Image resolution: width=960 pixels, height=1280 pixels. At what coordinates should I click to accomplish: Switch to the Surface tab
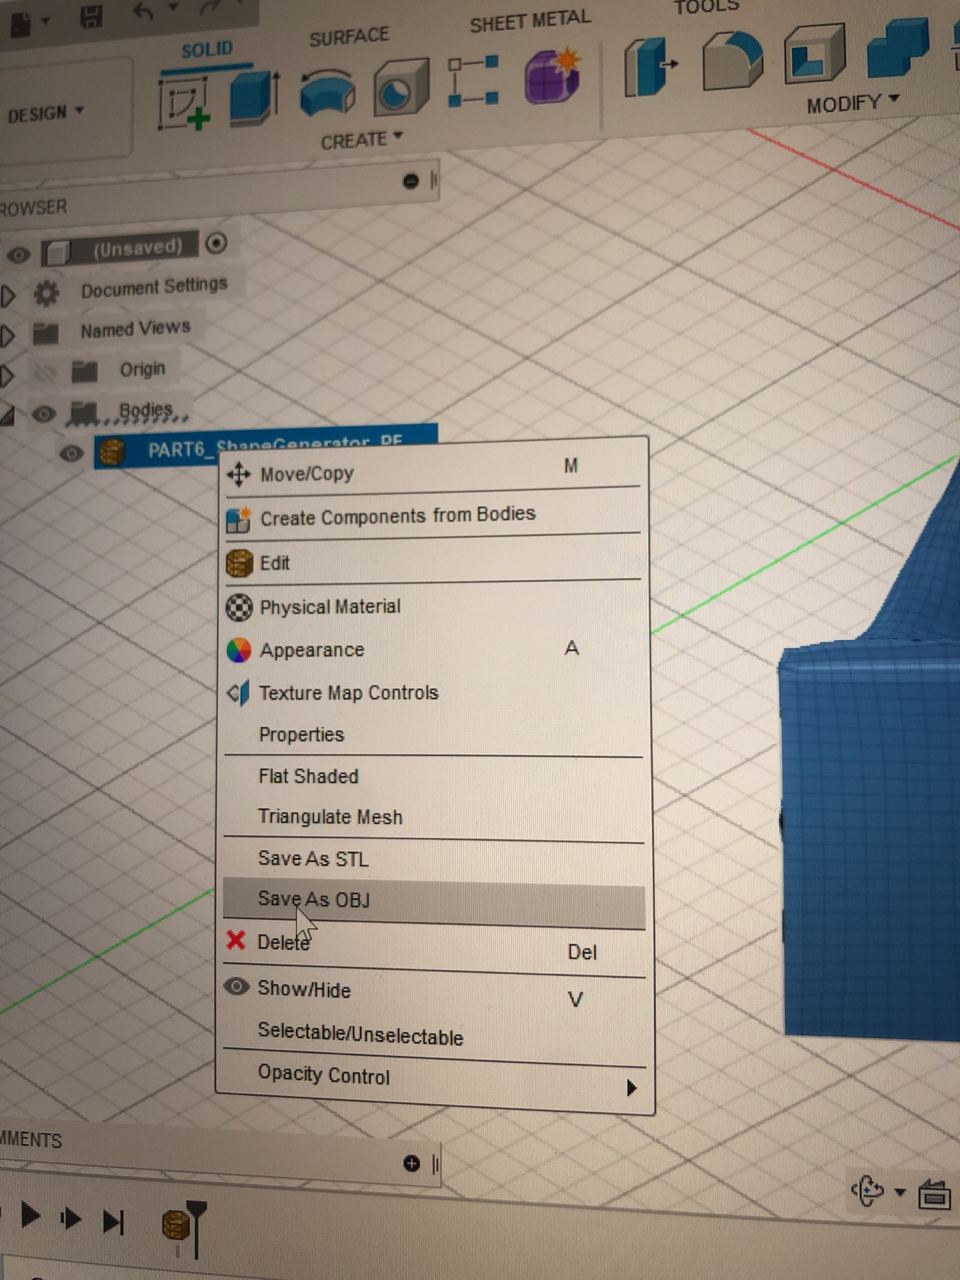coord(349,38)
